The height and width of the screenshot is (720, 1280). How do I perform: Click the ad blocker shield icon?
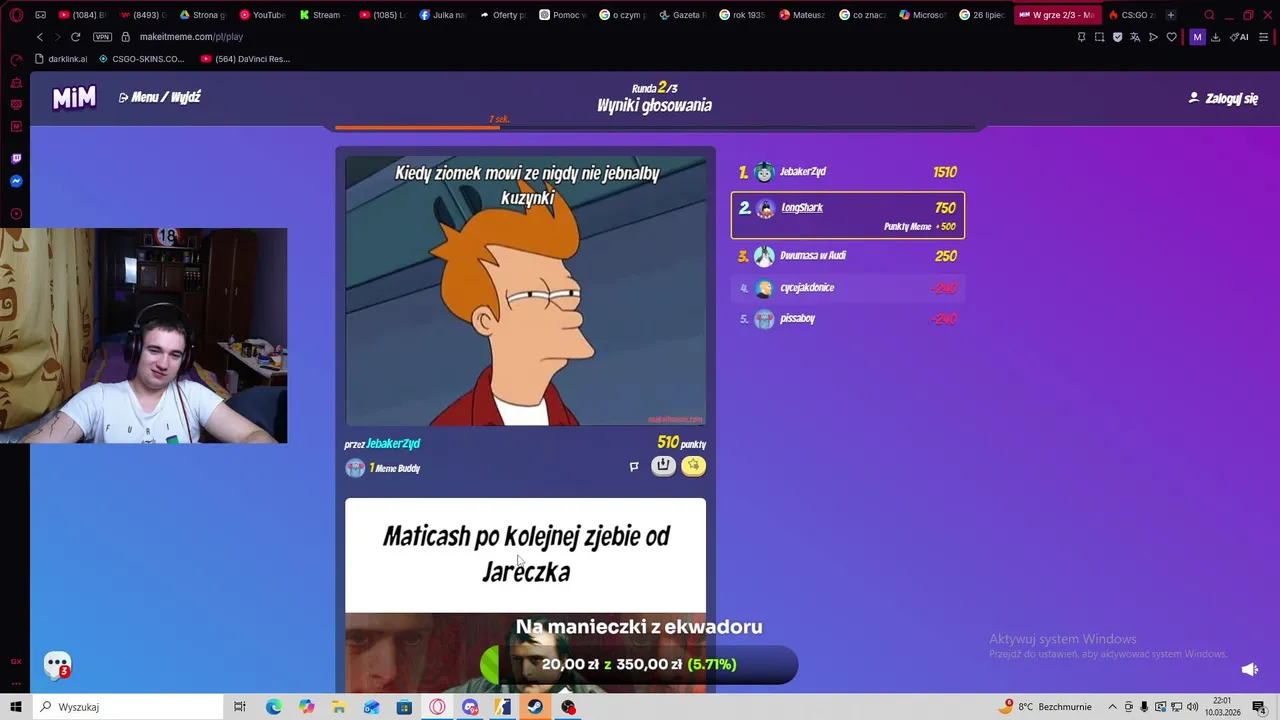click(x=1117, y=37)
